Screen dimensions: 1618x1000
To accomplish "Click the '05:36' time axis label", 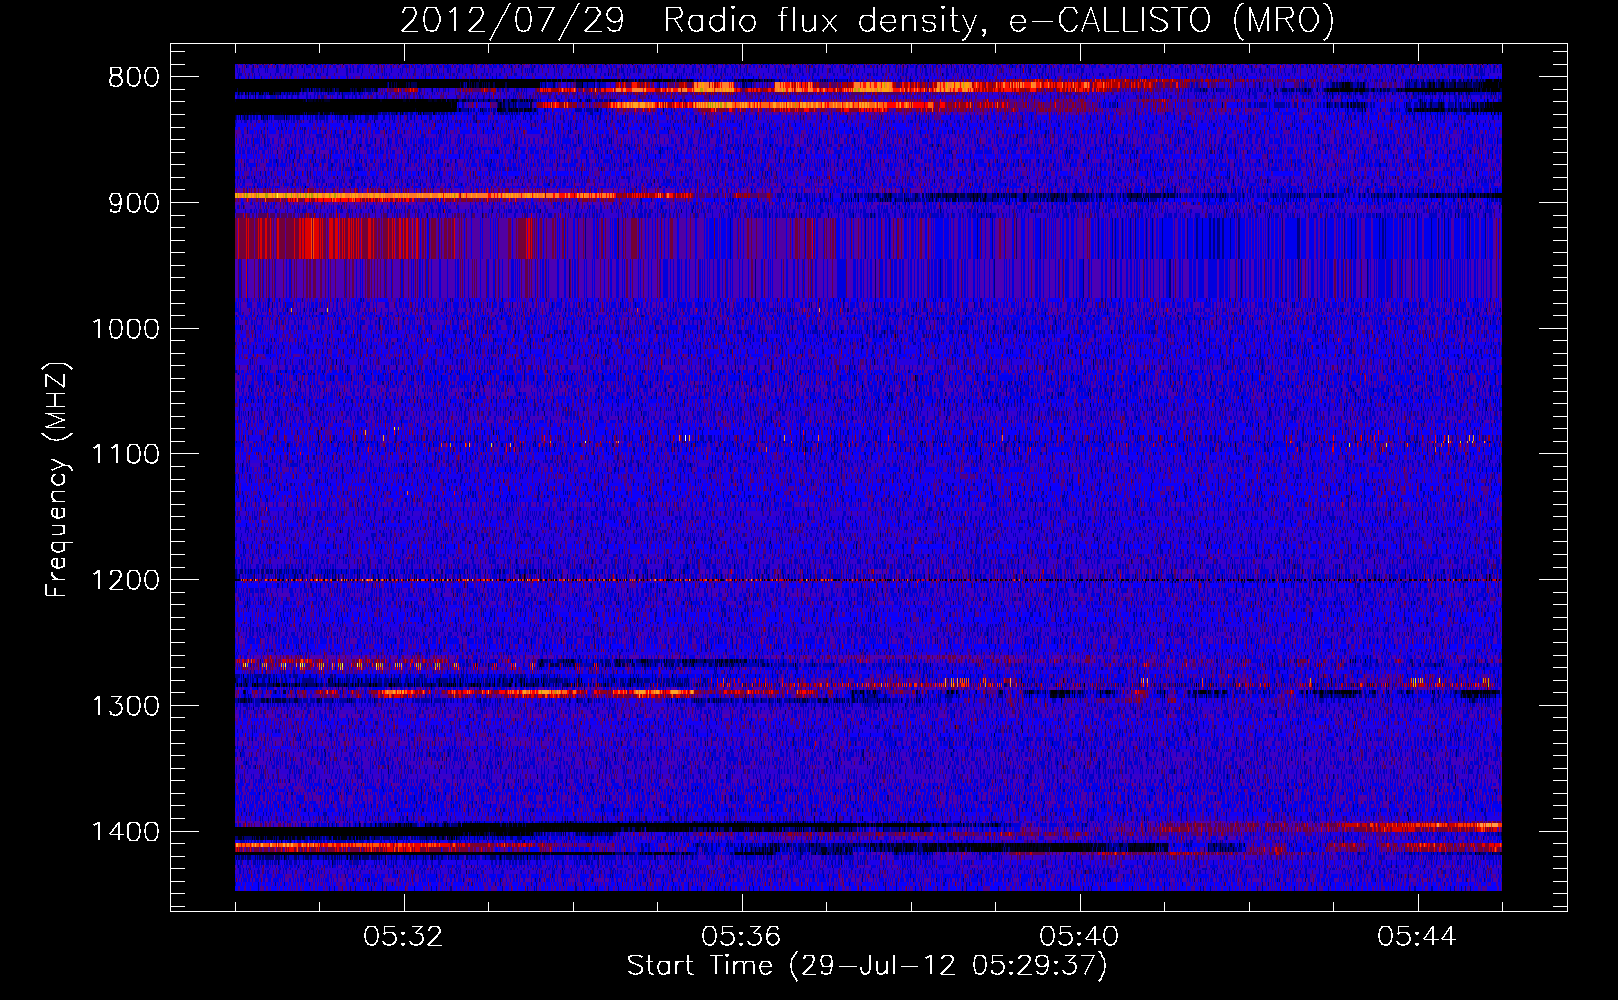I will [742, 937].
